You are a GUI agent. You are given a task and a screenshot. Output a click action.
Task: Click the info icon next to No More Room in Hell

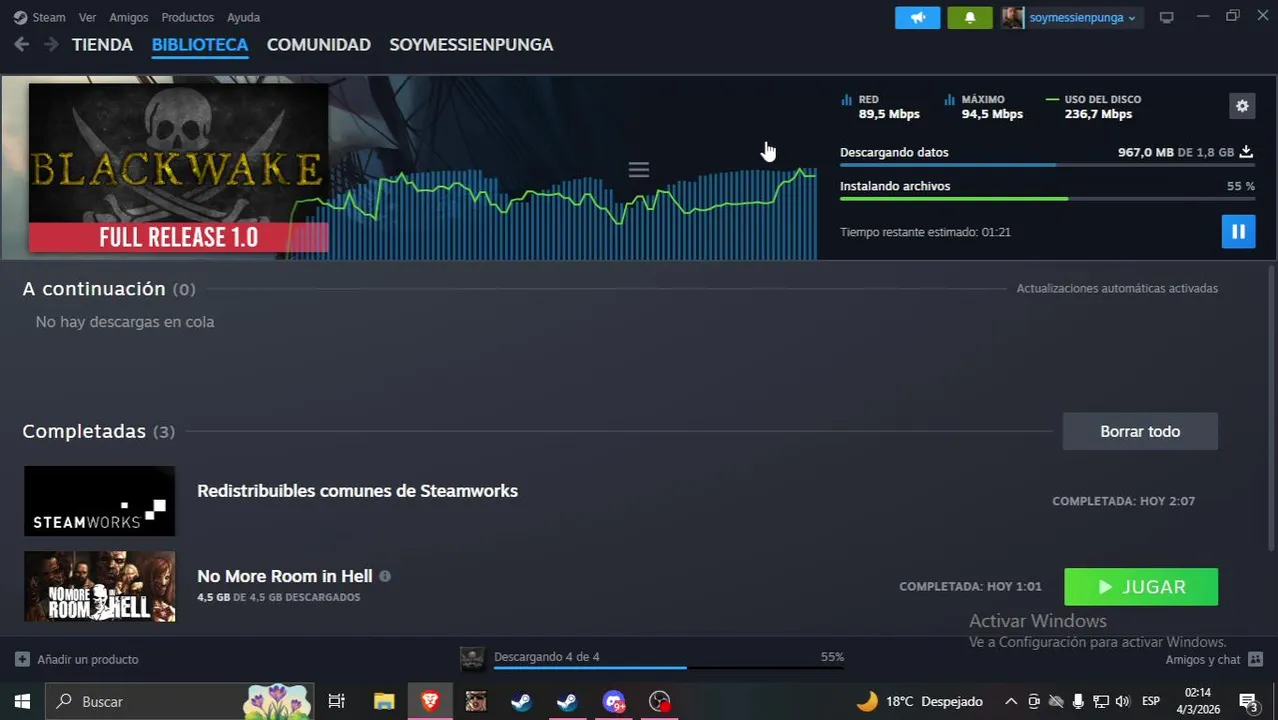tap(385, 576)
